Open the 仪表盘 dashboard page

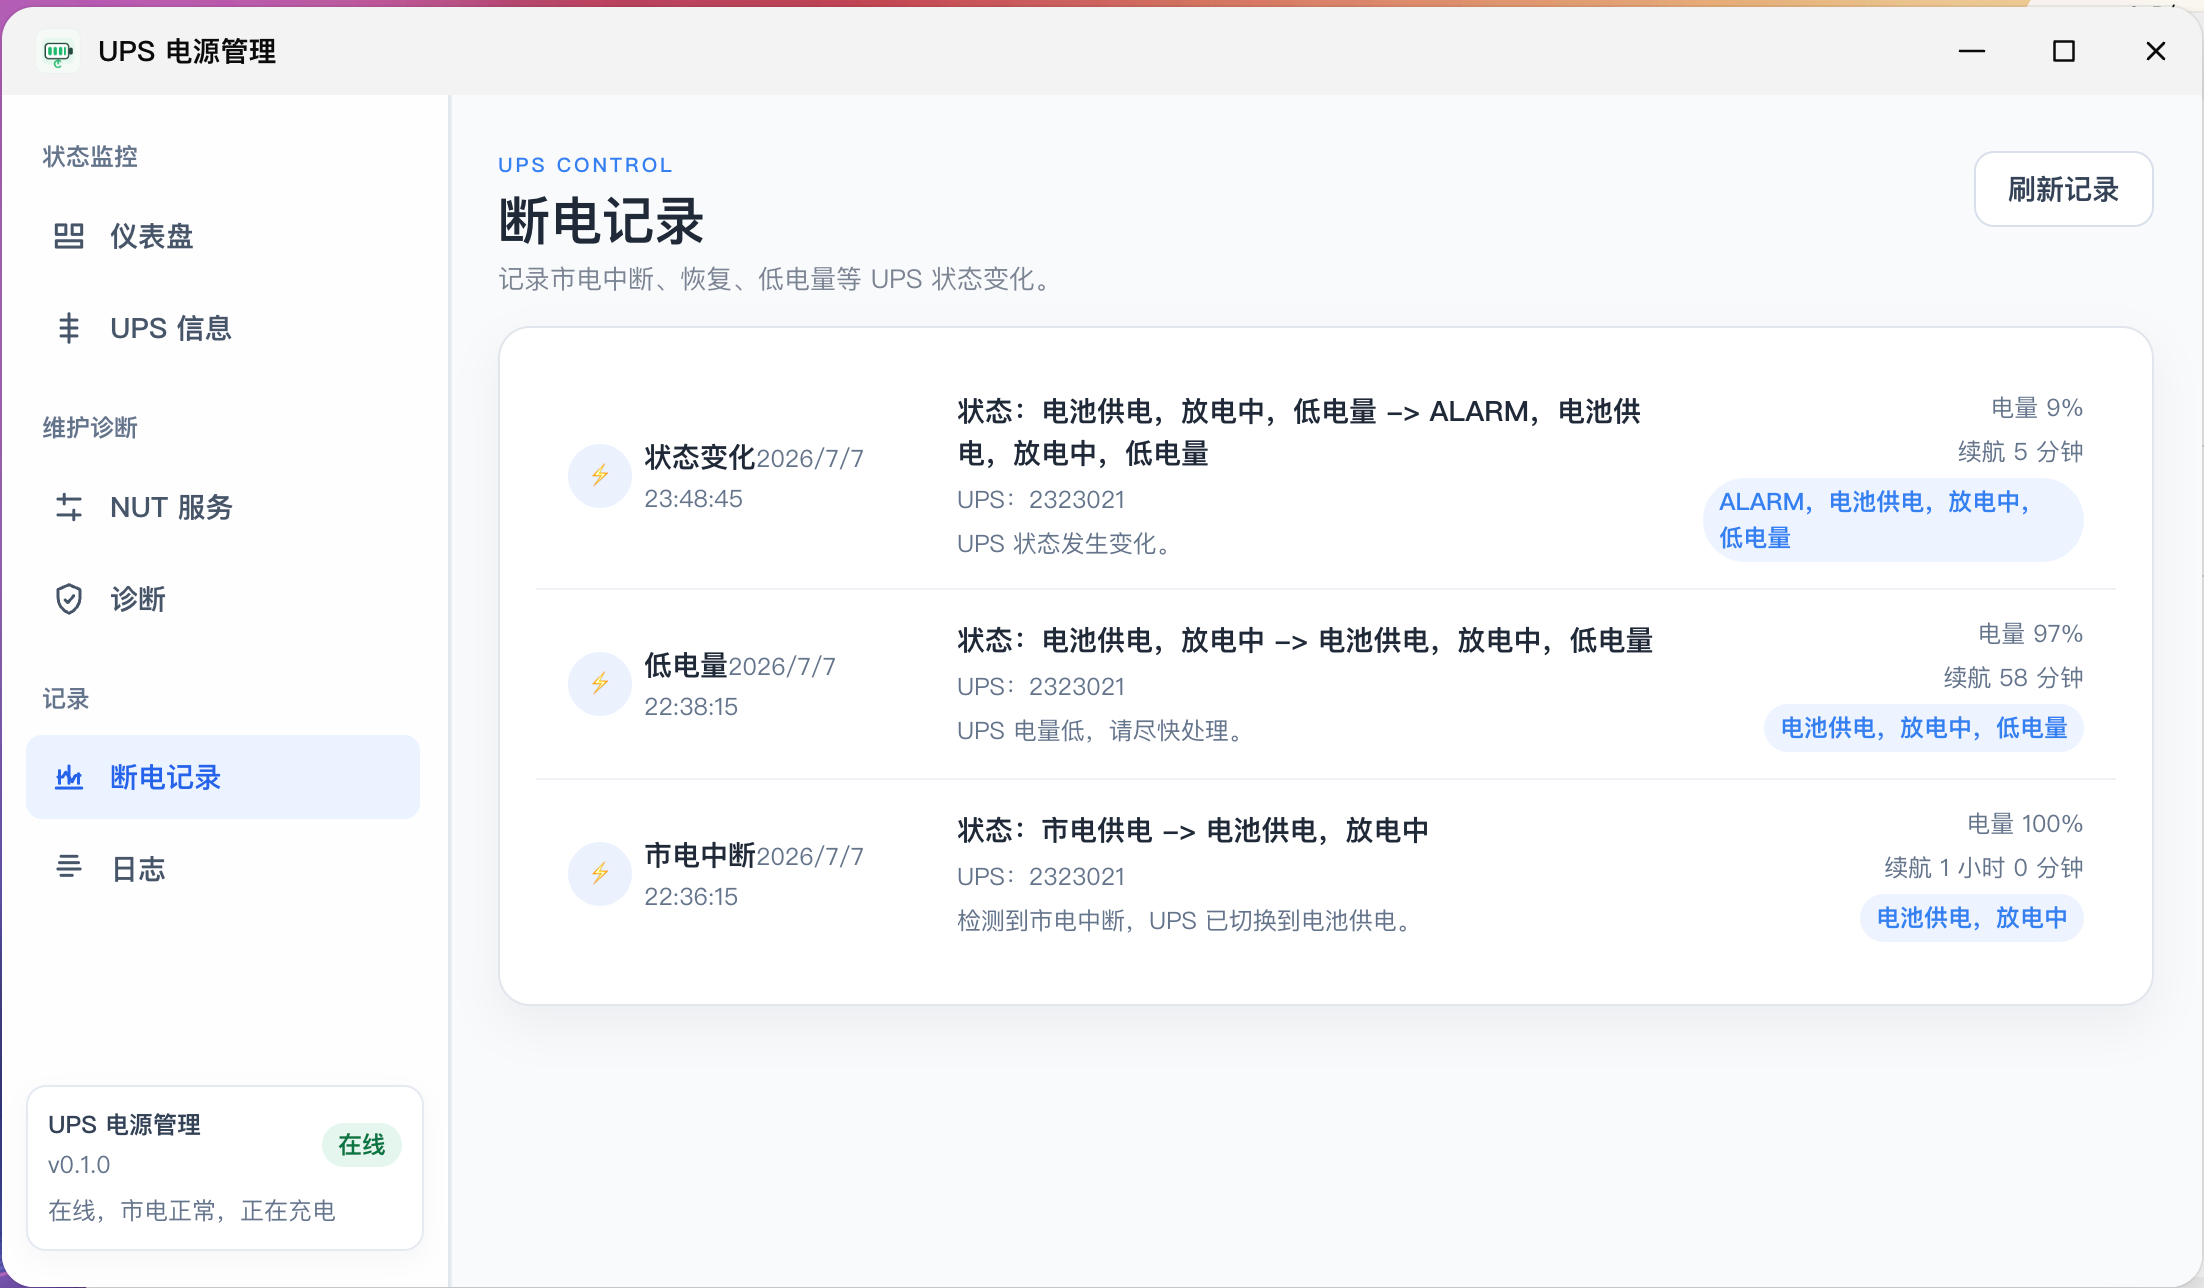point(223,236)
